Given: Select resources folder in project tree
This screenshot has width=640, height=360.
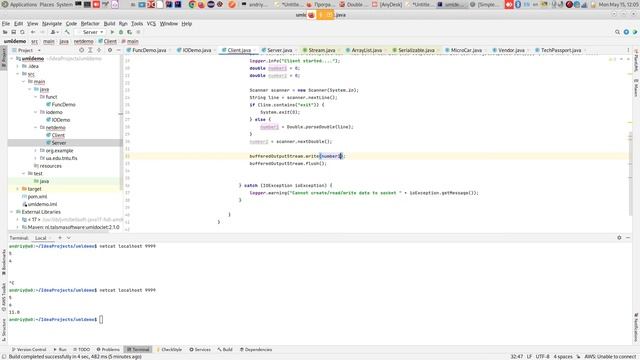Looking at the screenshot, I should [48, 166].
